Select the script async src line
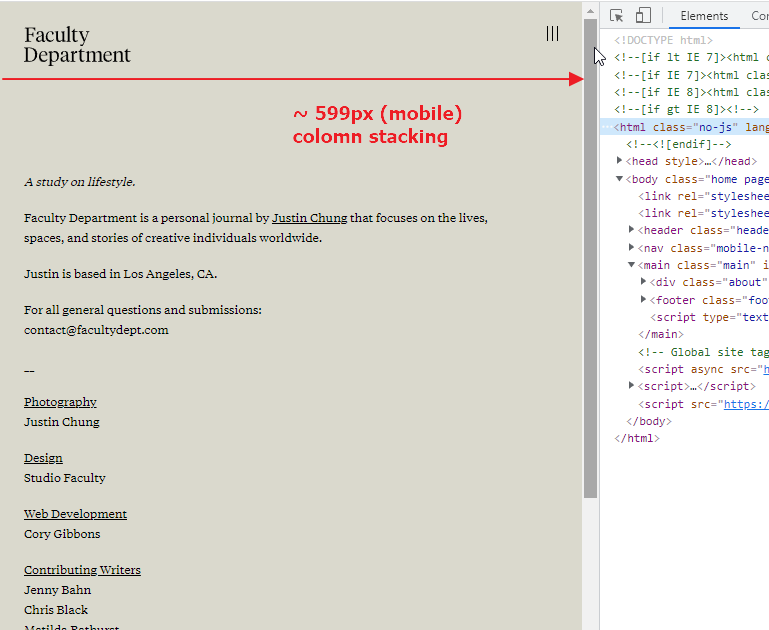 pyautogui.click(x=703, y=369)
